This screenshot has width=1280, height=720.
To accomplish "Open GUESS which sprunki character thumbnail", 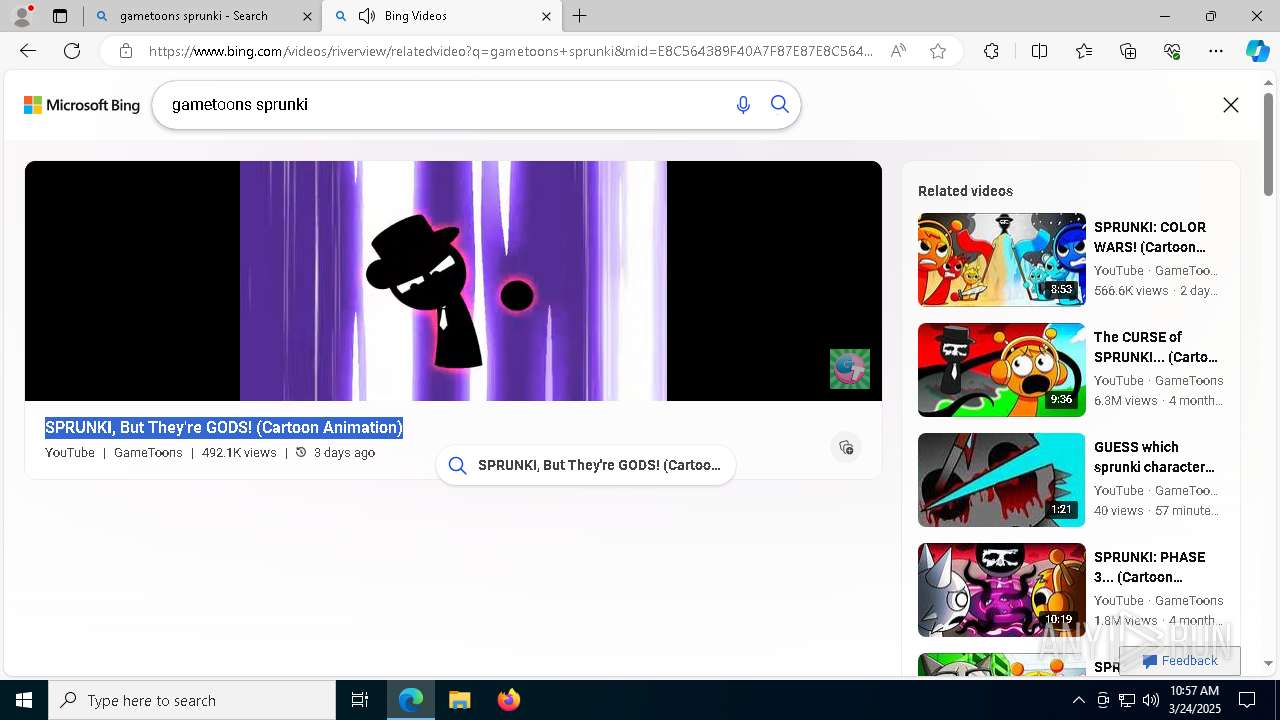I will point(1001,480).
